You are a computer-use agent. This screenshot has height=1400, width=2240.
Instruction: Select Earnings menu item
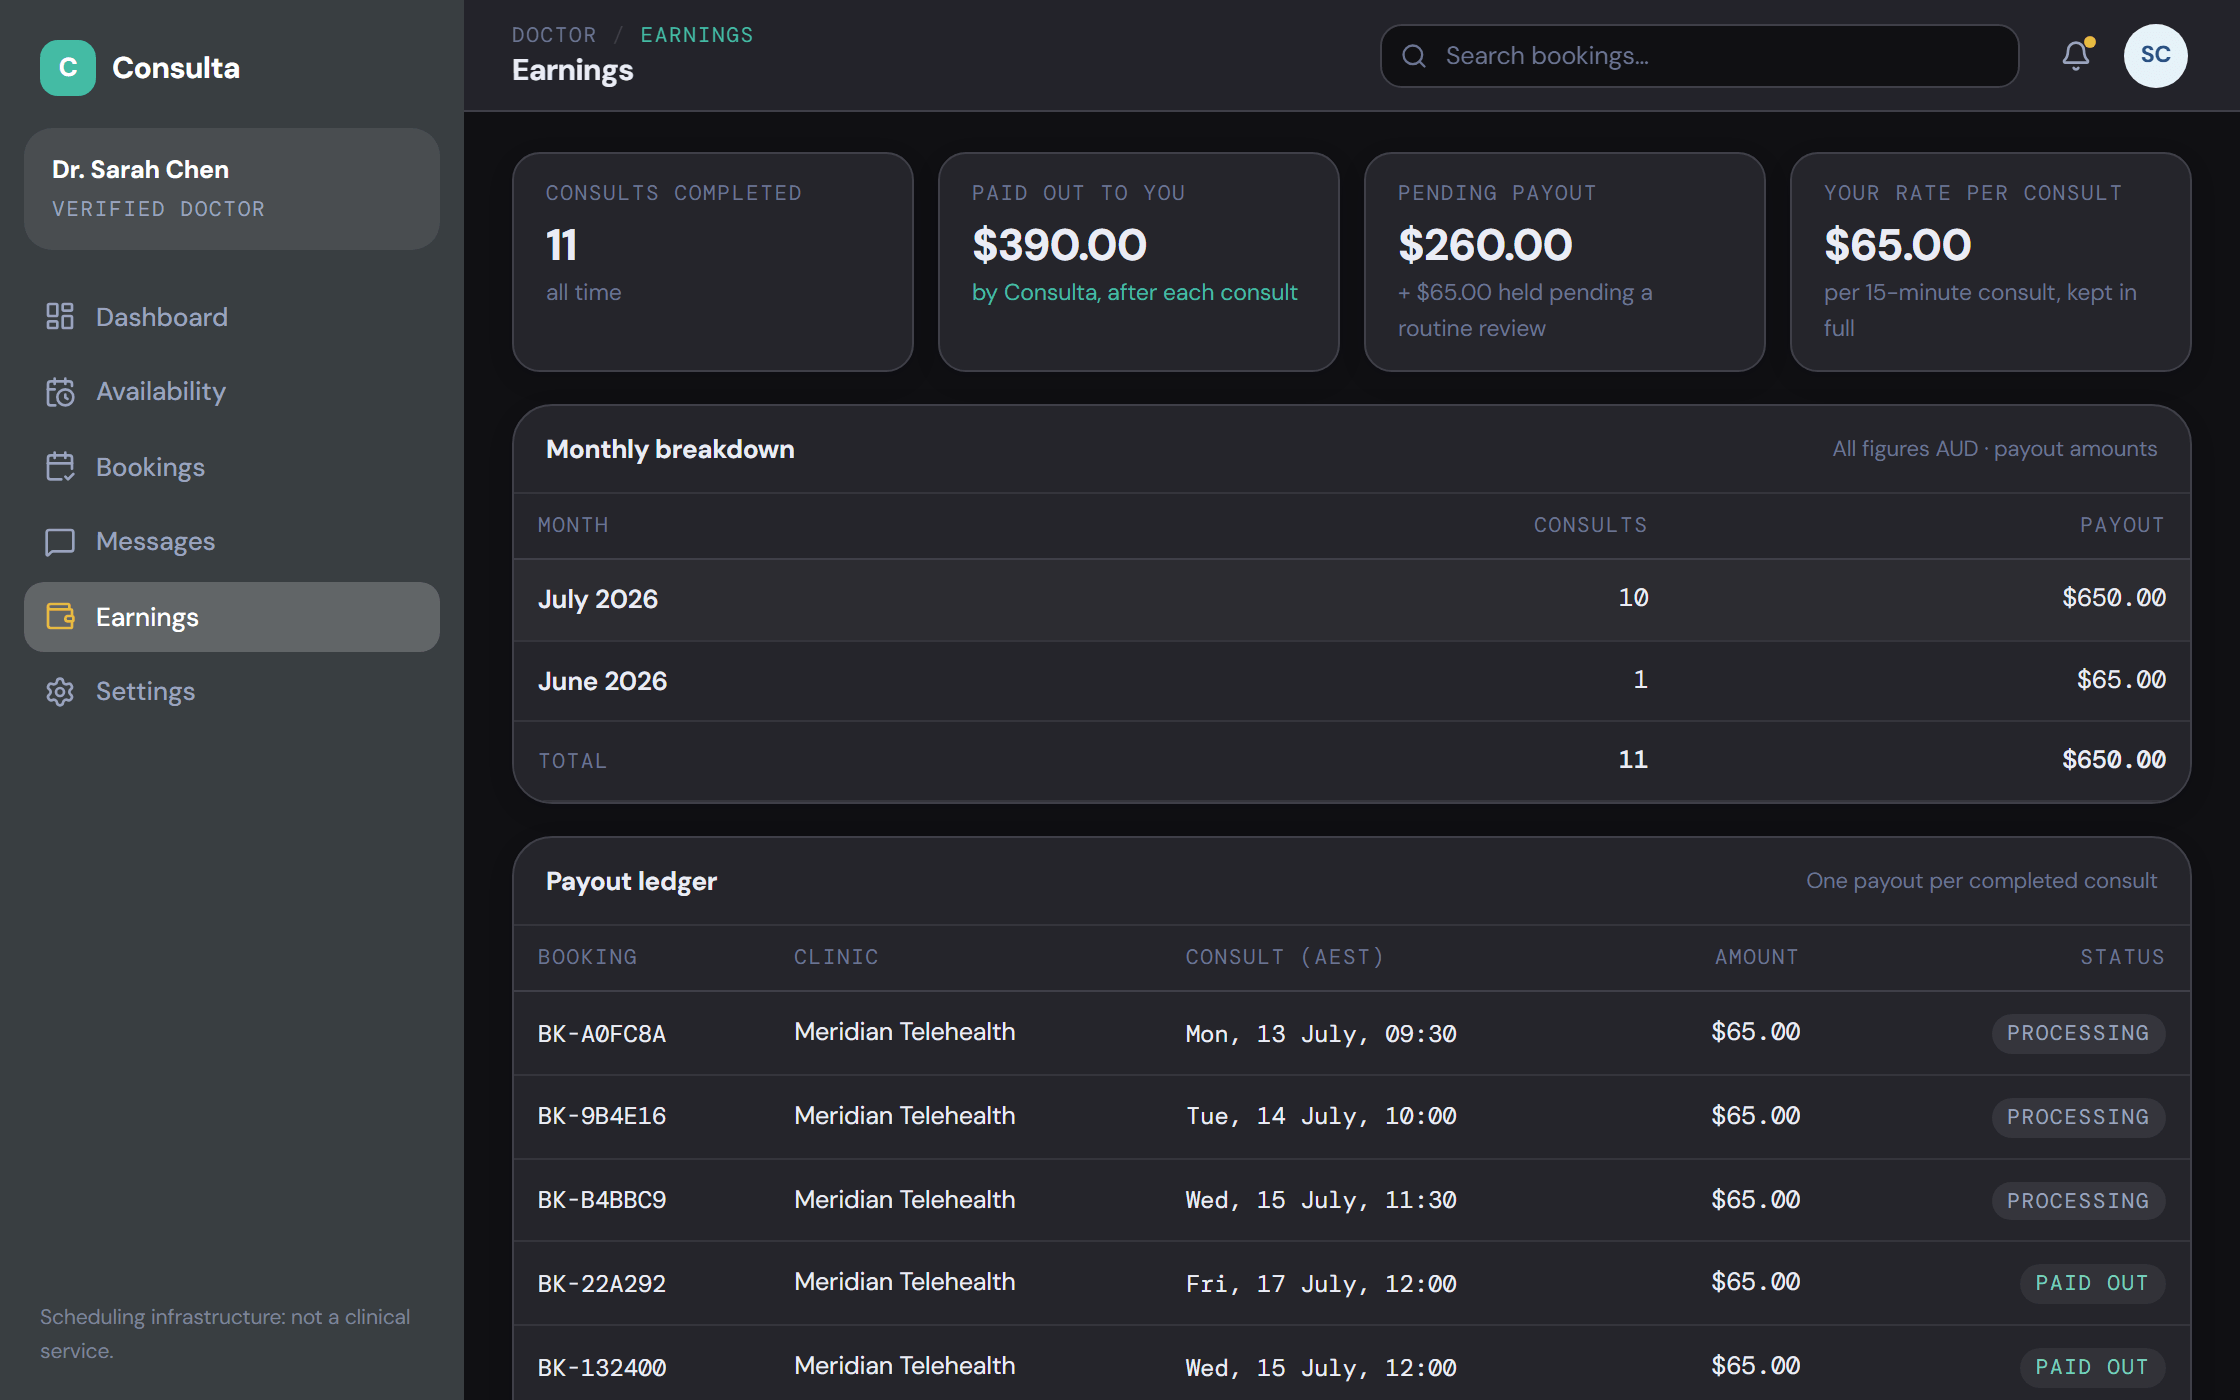(232, 617)
